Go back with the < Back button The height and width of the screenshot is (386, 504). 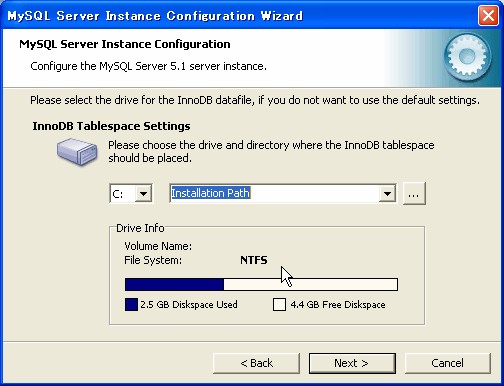256,363
